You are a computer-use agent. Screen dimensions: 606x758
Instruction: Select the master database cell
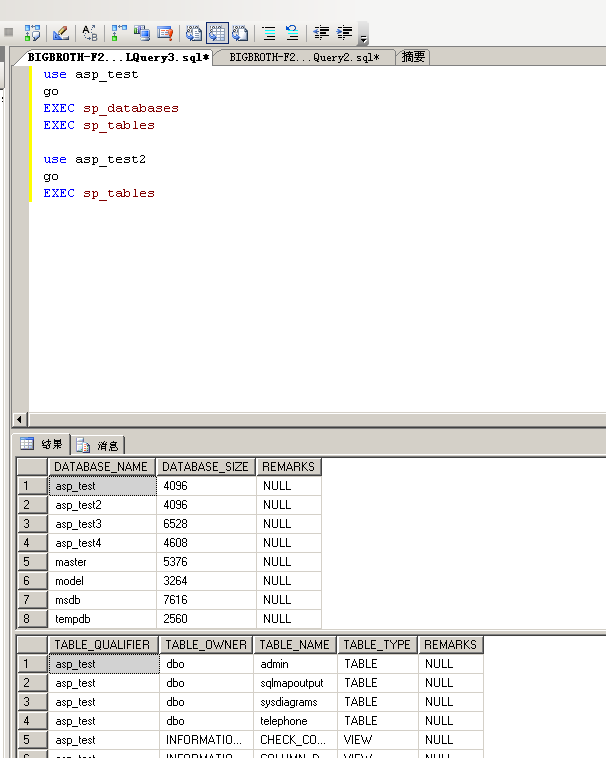pyautogui.click(x=102, y=562)
